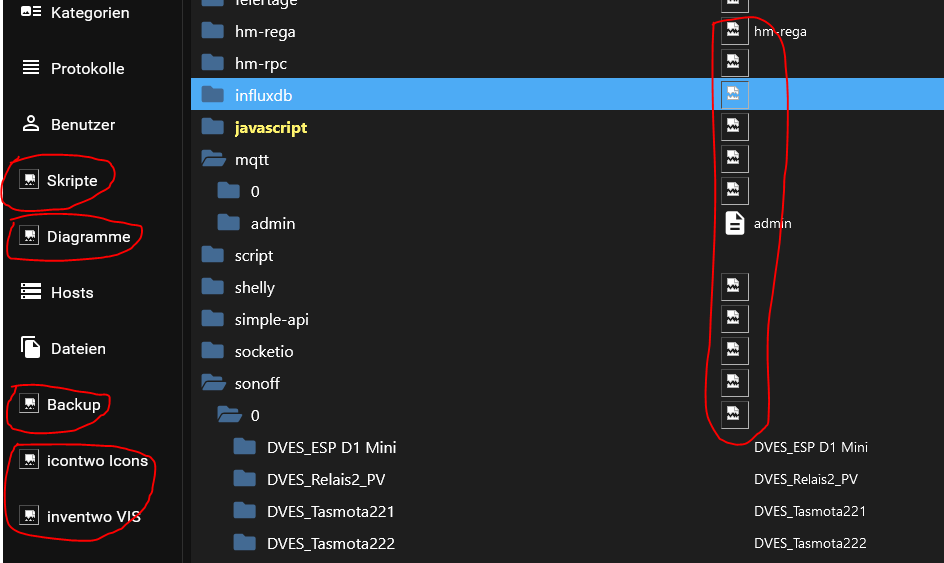Select the DVES_Tasmota221 folder
The width and height of the screenshot is (944, 563).
(x=330, y=512)
